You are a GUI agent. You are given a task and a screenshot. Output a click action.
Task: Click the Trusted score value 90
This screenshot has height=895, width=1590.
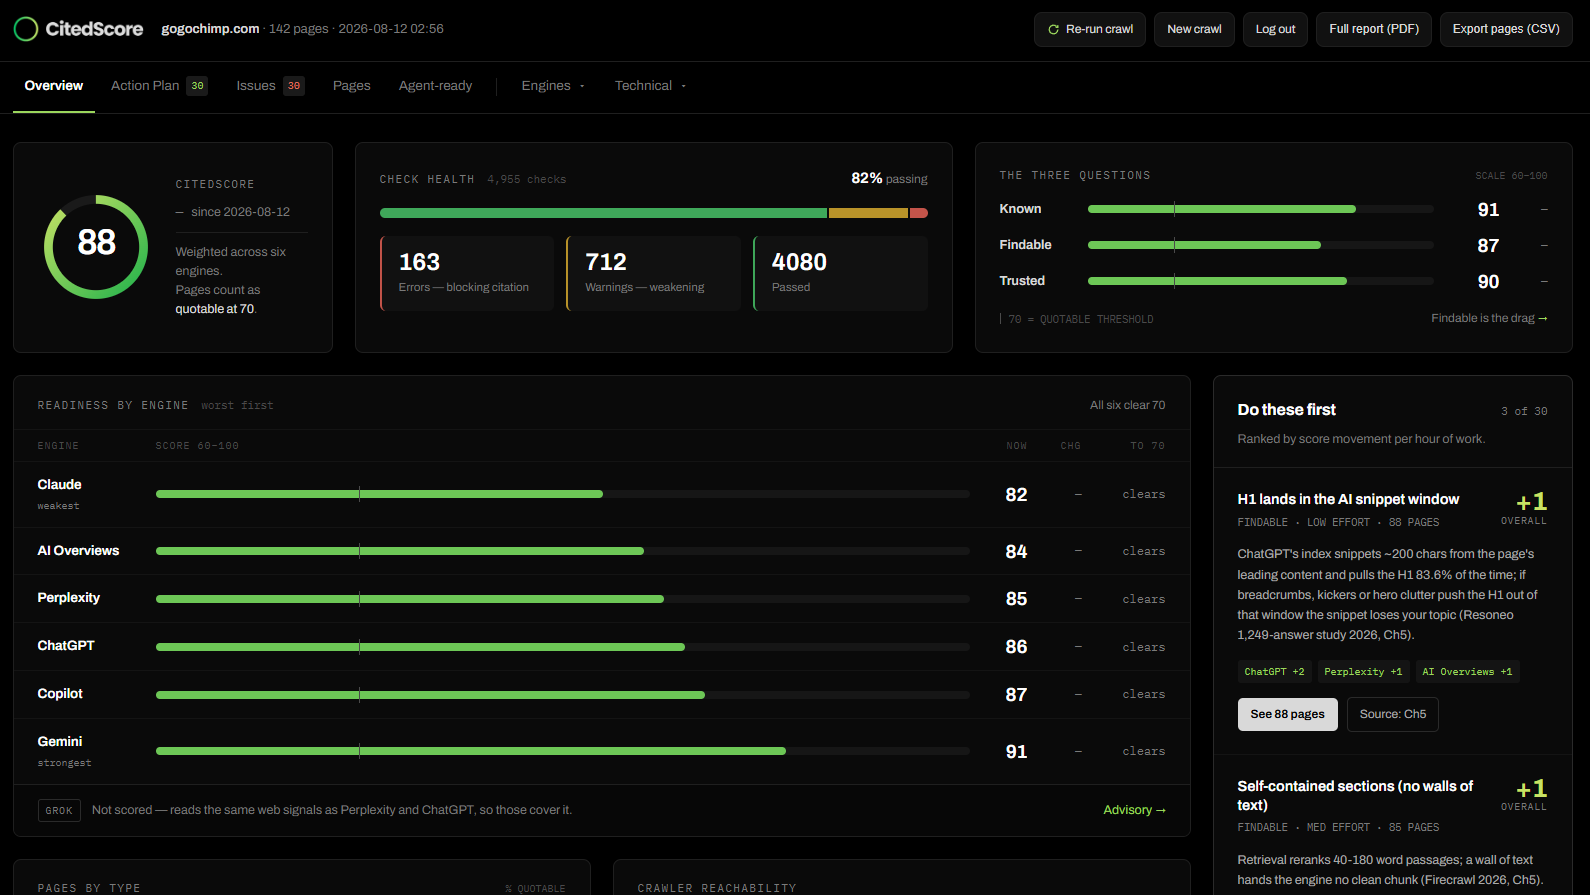pyautogui.click(x=1488, y=281)
